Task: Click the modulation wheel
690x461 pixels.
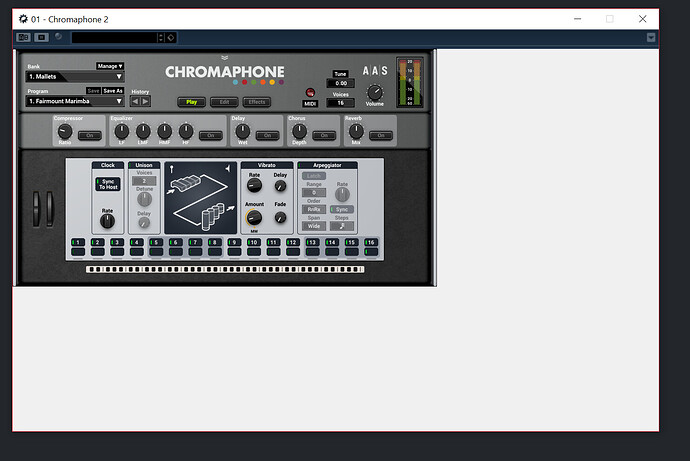Action: click(x=50, y=209)
